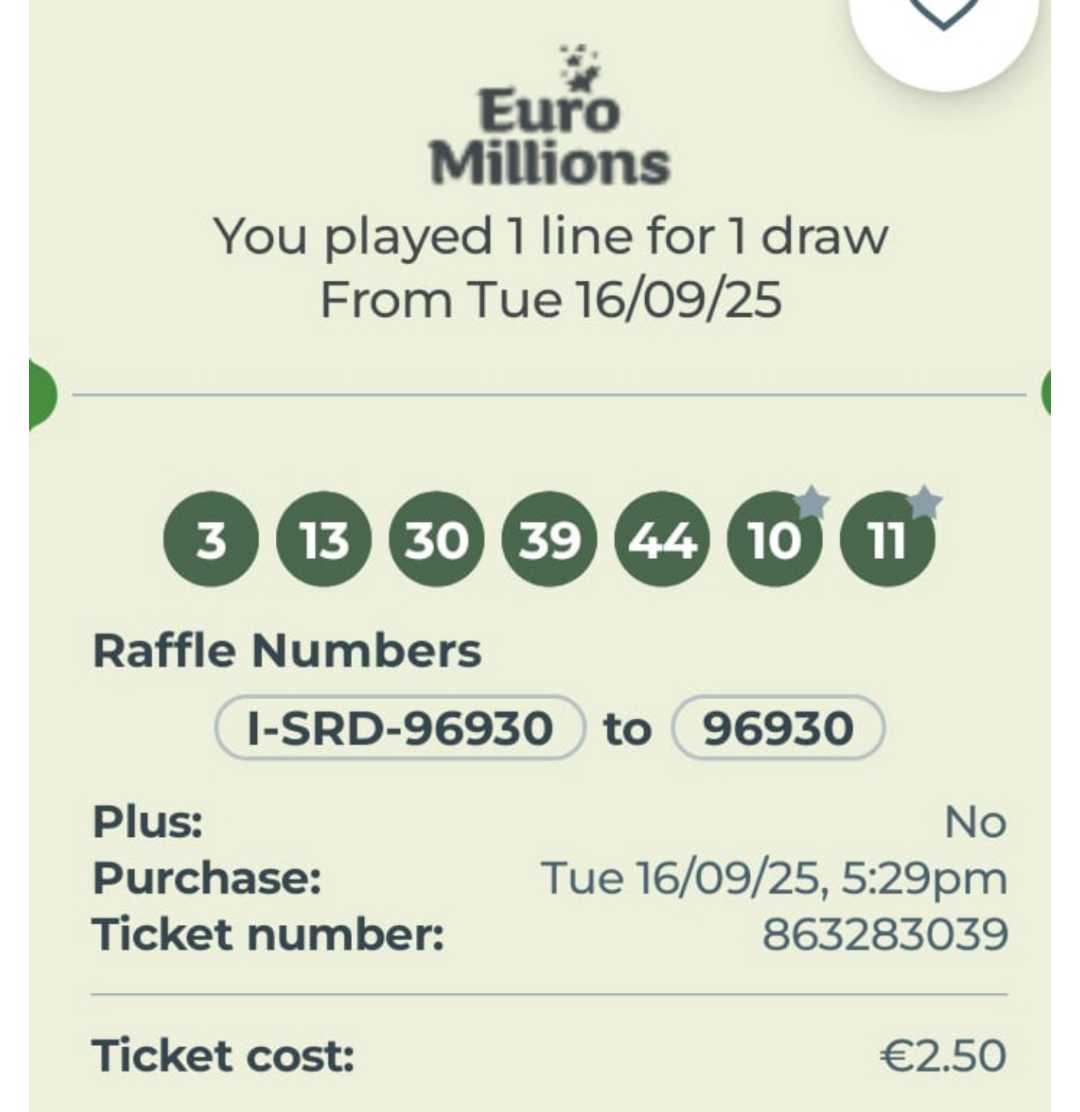
Task: Click the Raffle Numbers heading
Action: (287, 651)
